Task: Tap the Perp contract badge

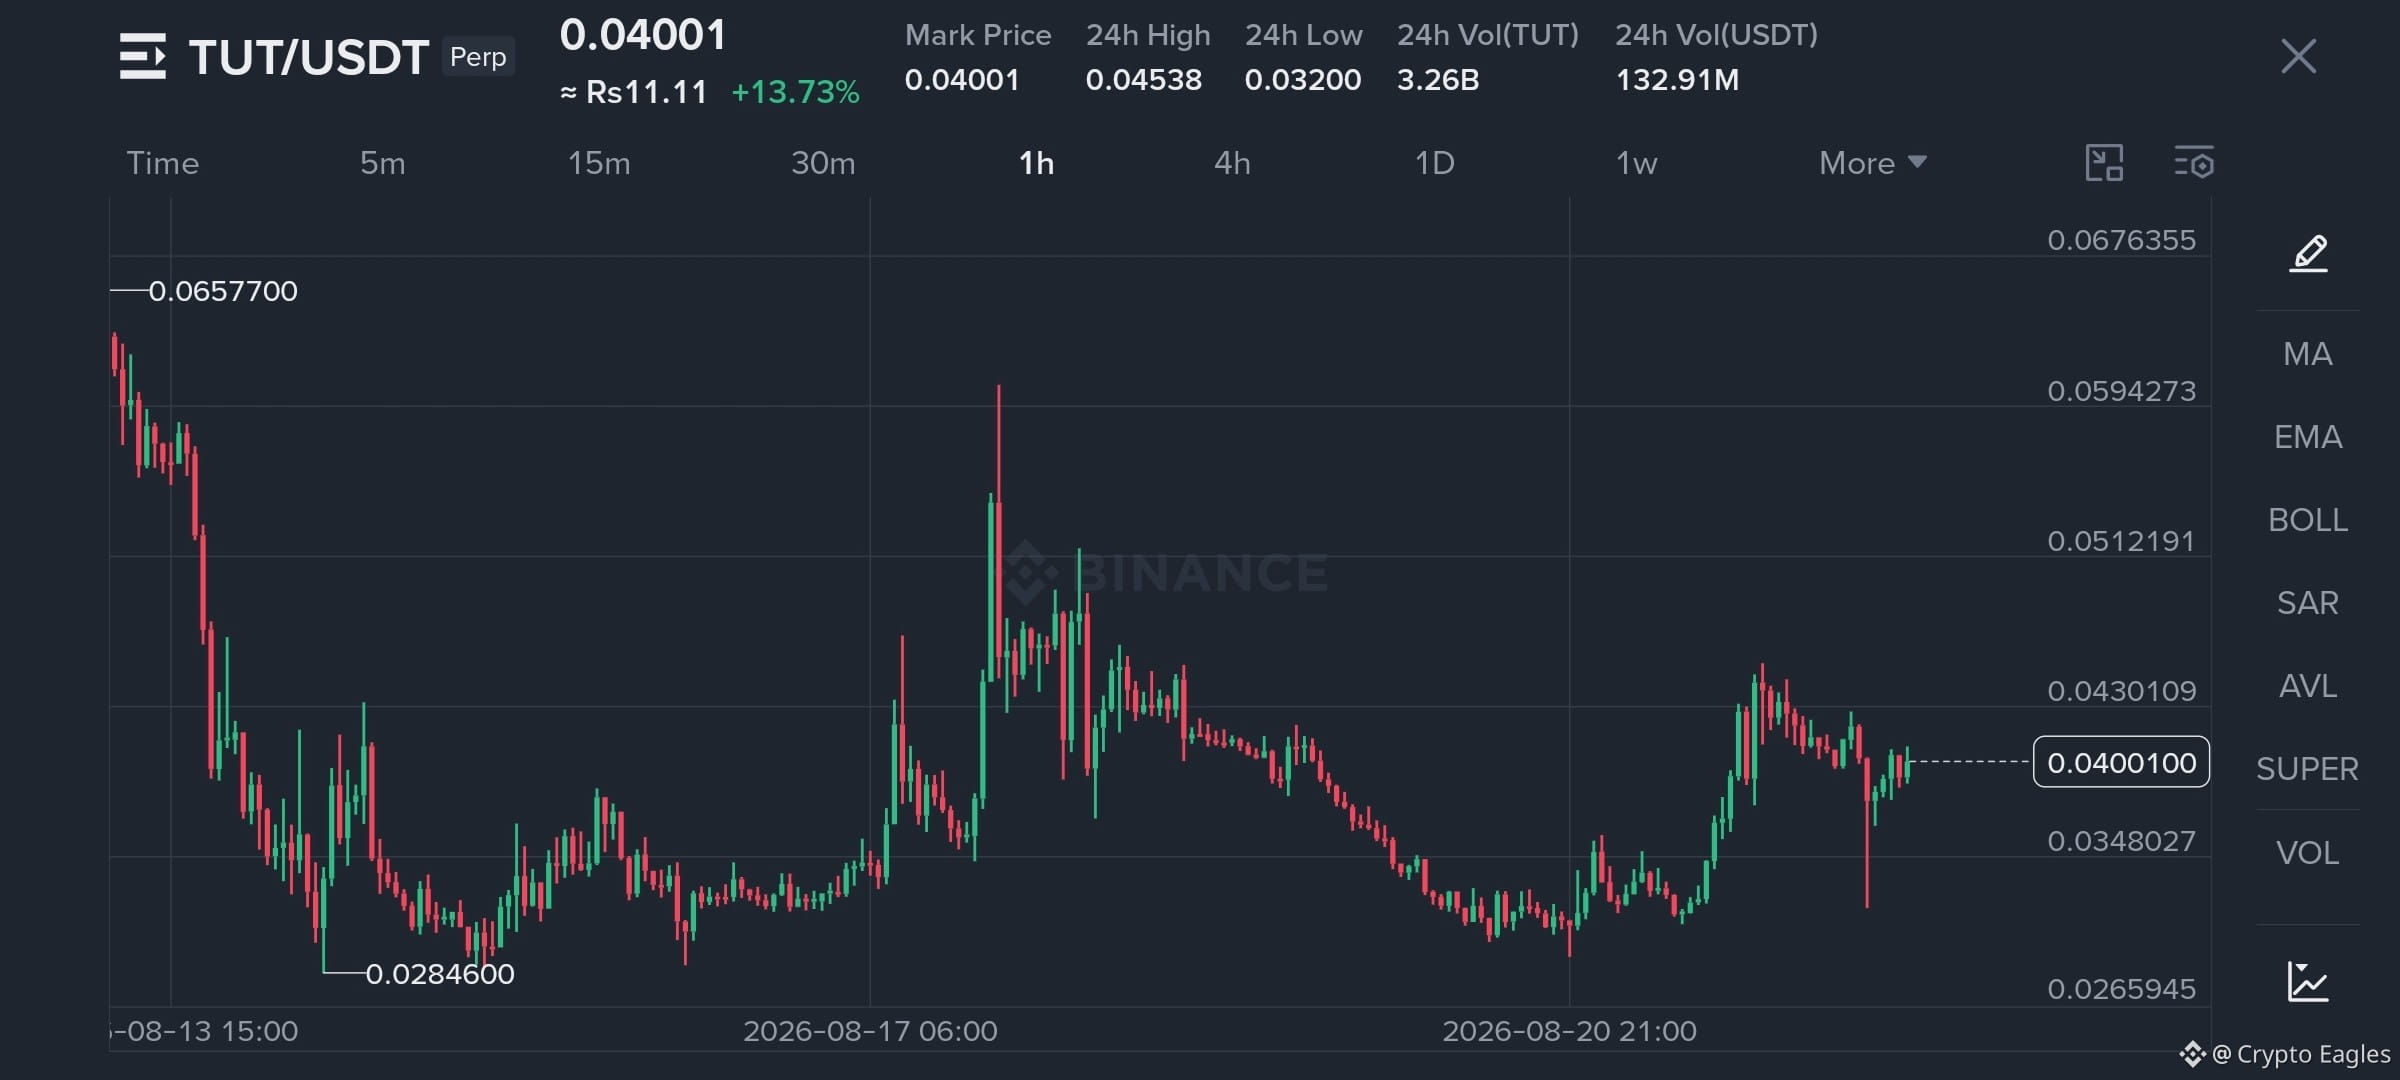Action: click(478, 57)
